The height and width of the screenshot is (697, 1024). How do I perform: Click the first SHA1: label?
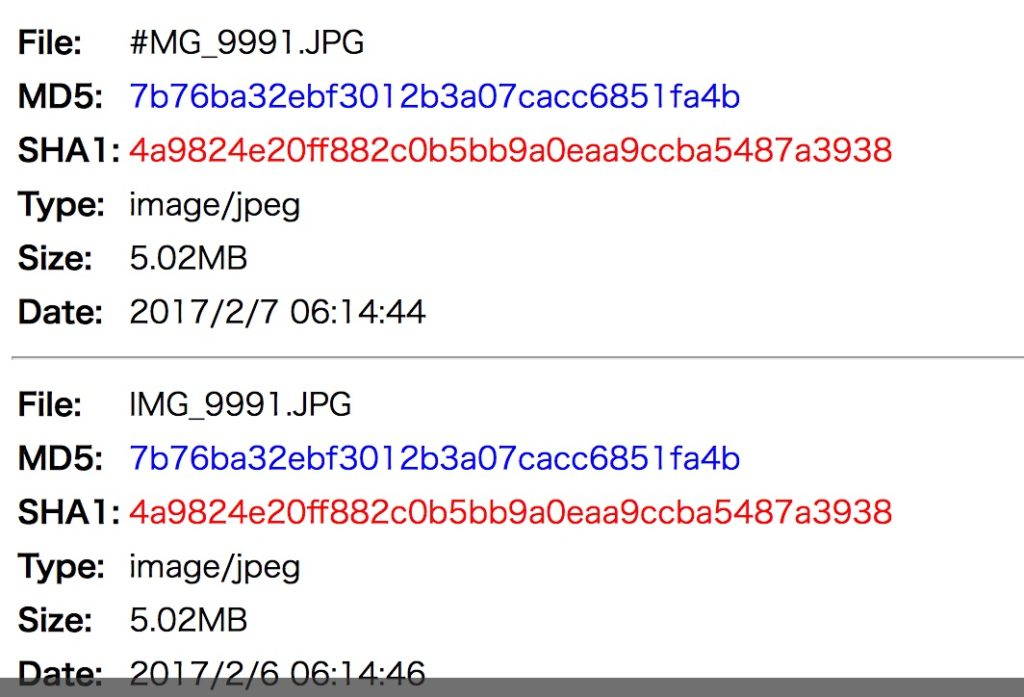[x=69, y=150]
